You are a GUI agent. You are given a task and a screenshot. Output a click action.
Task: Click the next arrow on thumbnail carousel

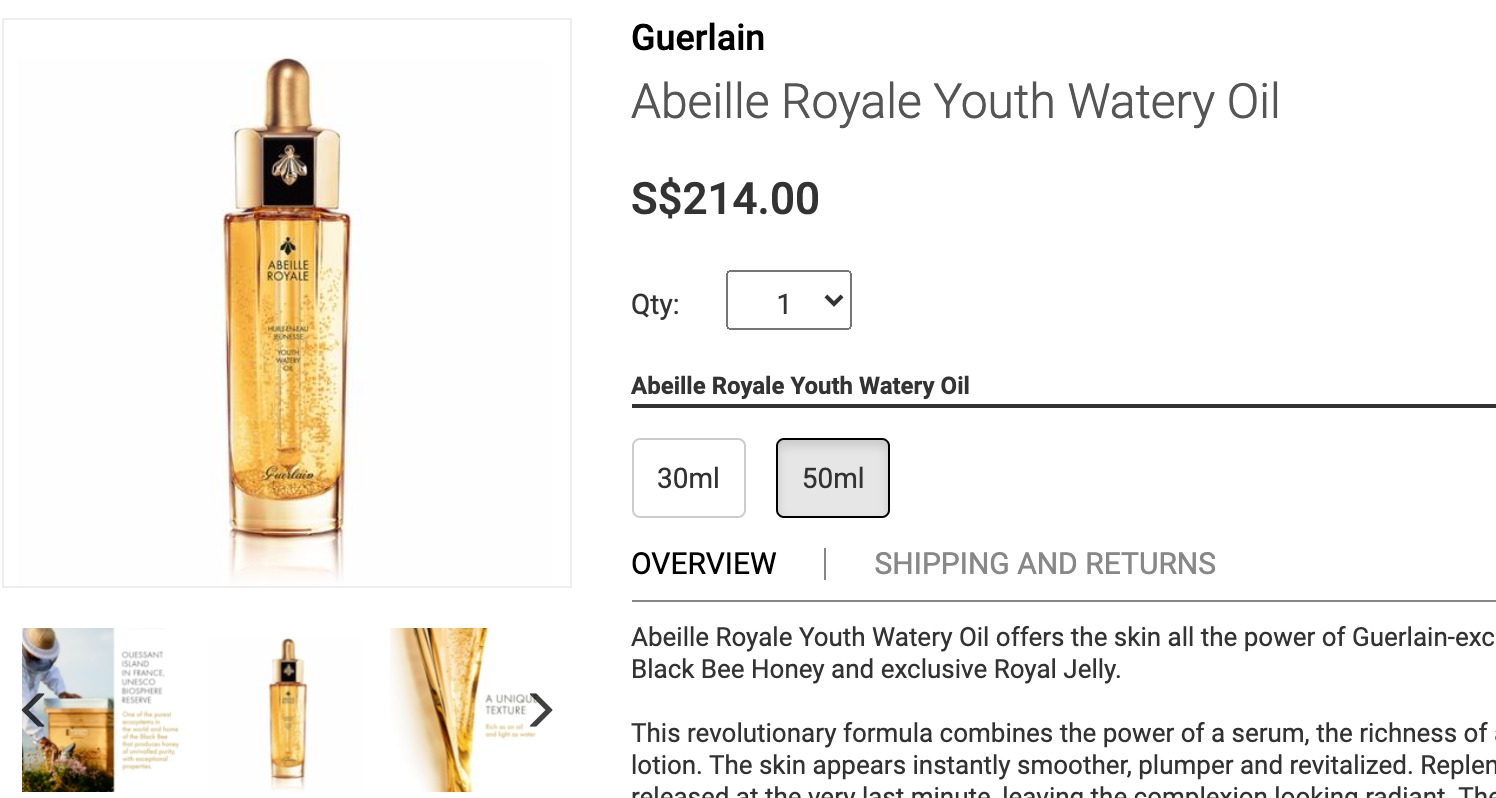point(541,710)
